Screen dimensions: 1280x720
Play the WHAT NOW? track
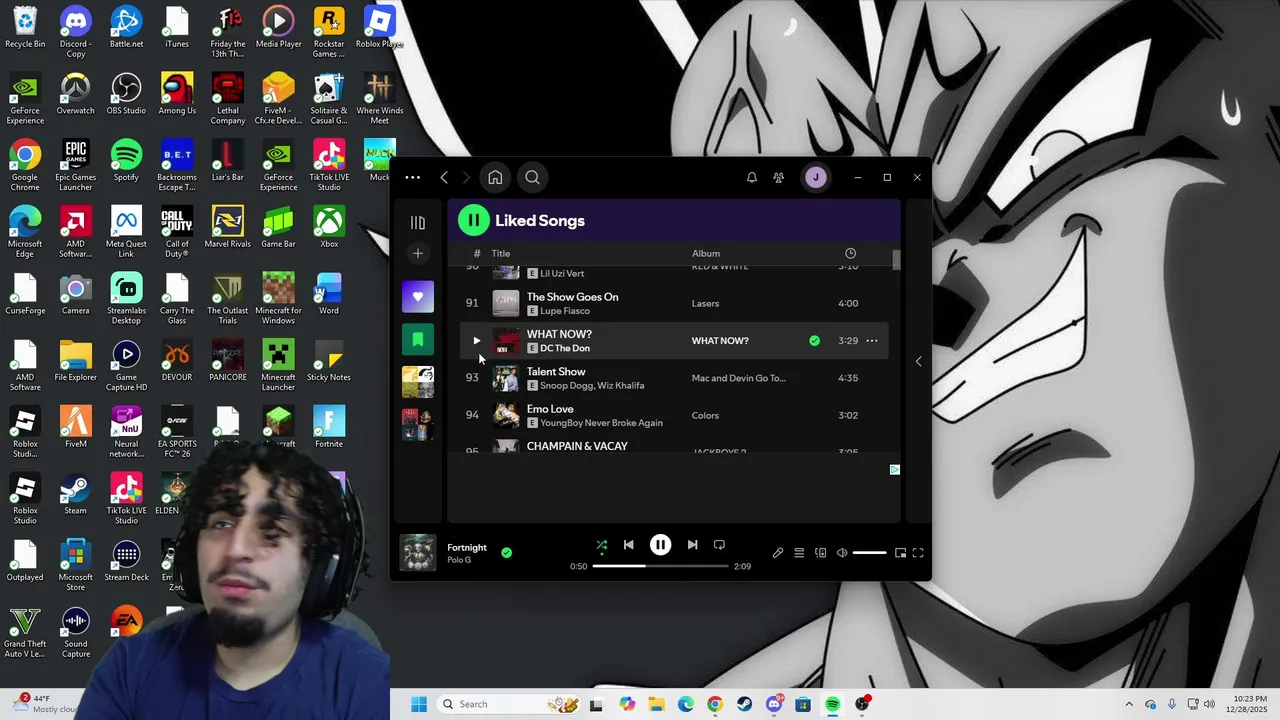[476, 341]
